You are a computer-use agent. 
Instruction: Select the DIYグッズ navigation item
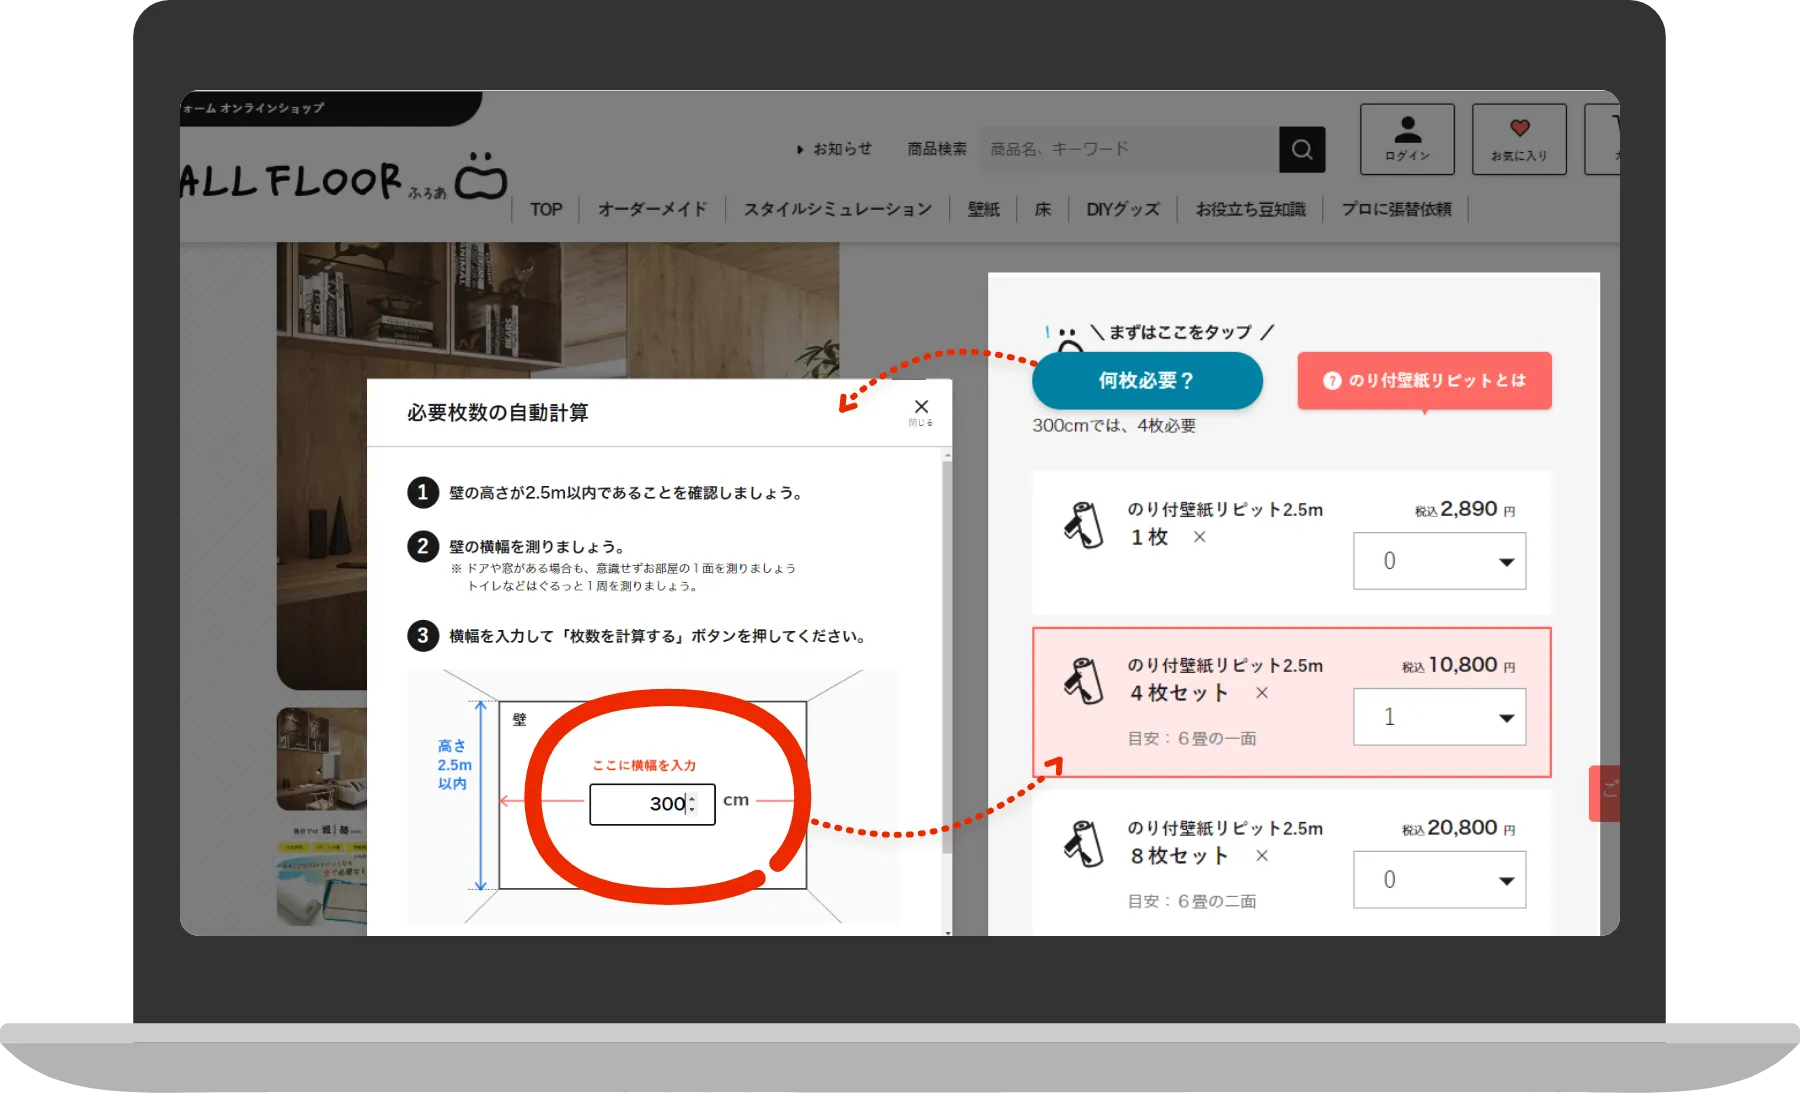1123,209
